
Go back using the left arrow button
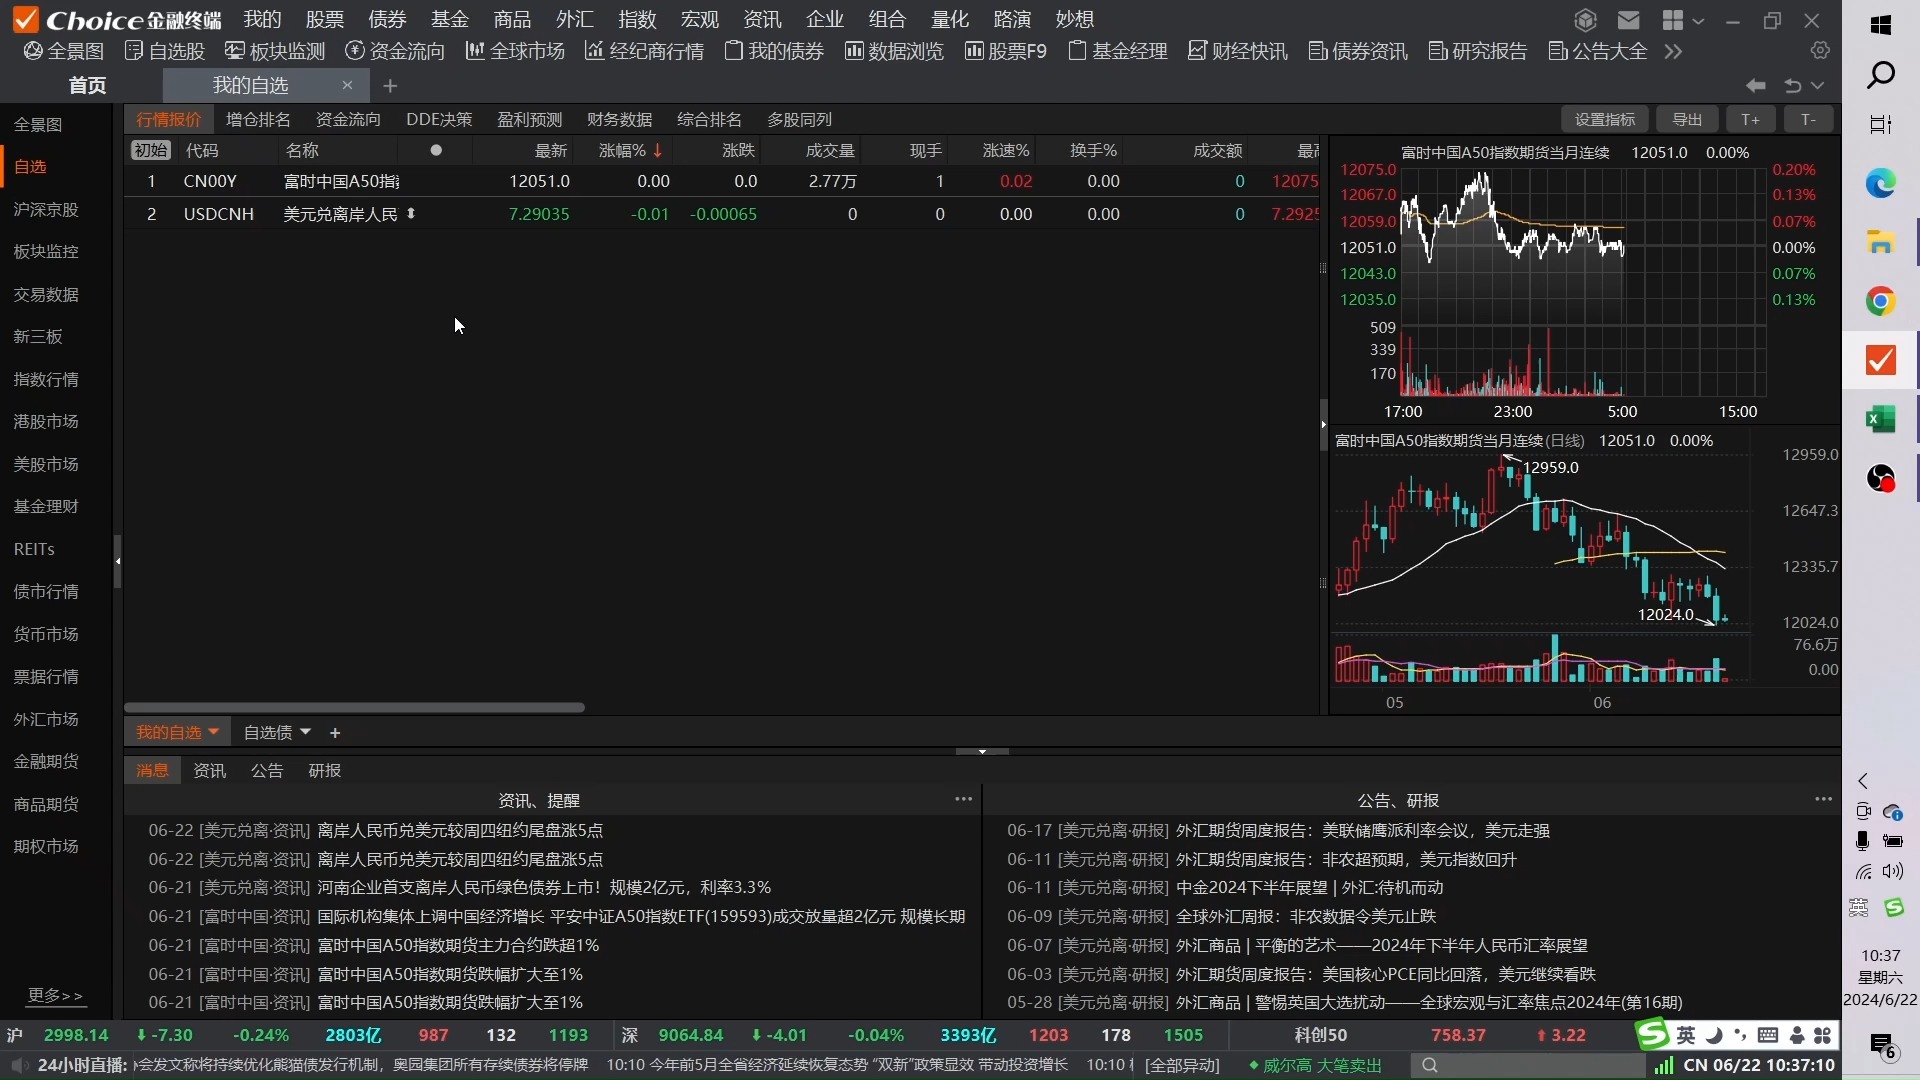(1756, 86)
